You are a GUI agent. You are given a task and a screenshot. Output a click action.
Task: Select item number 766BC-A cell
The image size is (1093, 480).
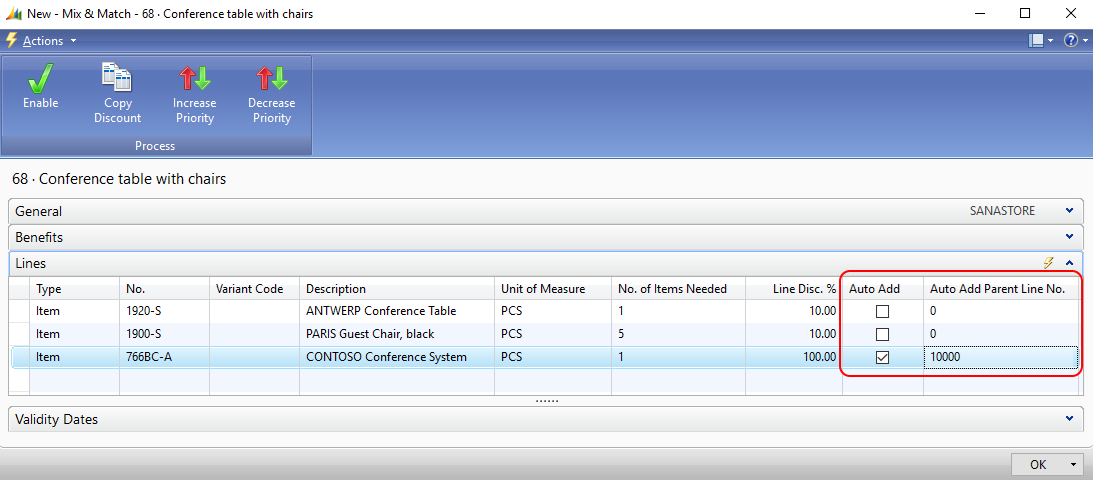pyautogui.click(x=165, y=357)
